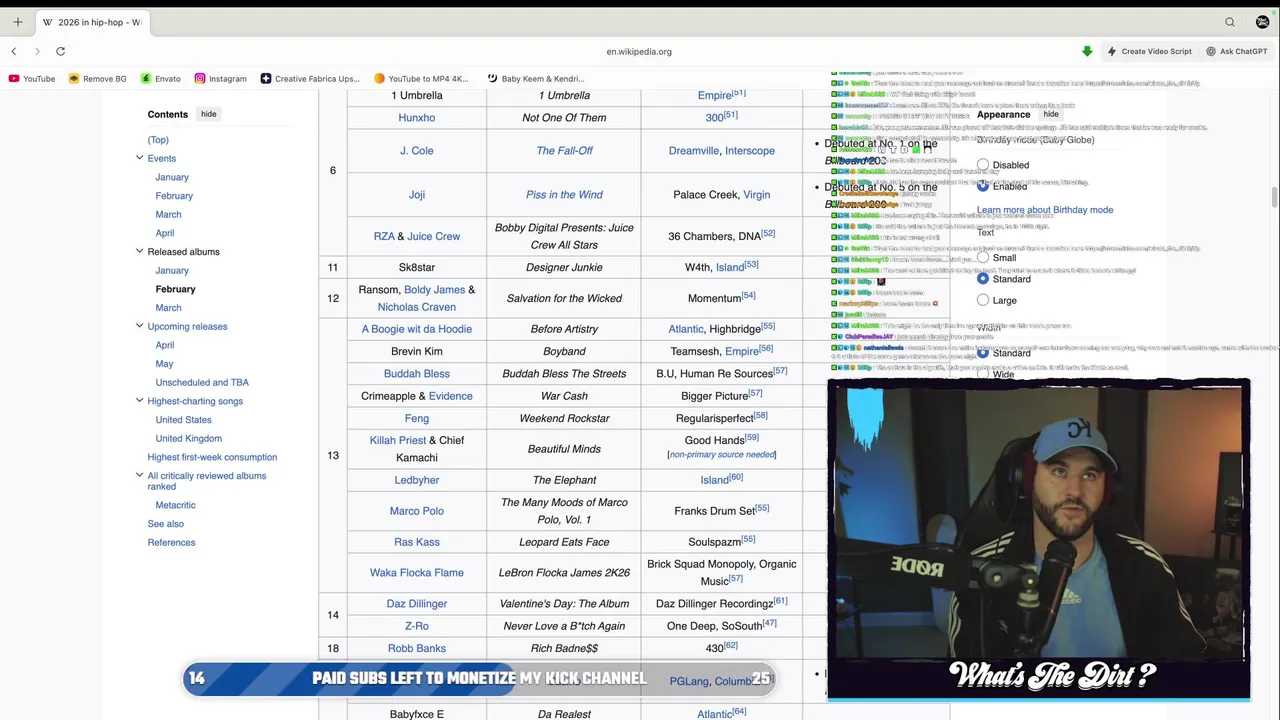Open the Daz Dillinger link
The height and width of the screenshot is (720, 1280).
pos(417,604)
